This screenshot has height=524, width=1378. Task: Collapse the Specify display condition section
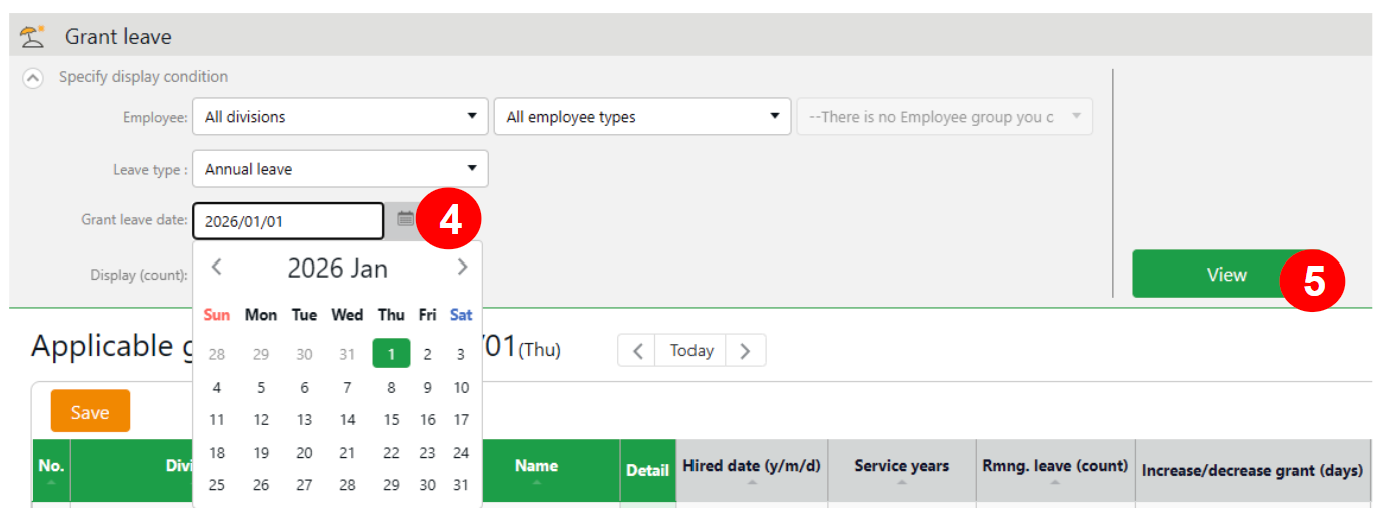click(x=33, y=78)
